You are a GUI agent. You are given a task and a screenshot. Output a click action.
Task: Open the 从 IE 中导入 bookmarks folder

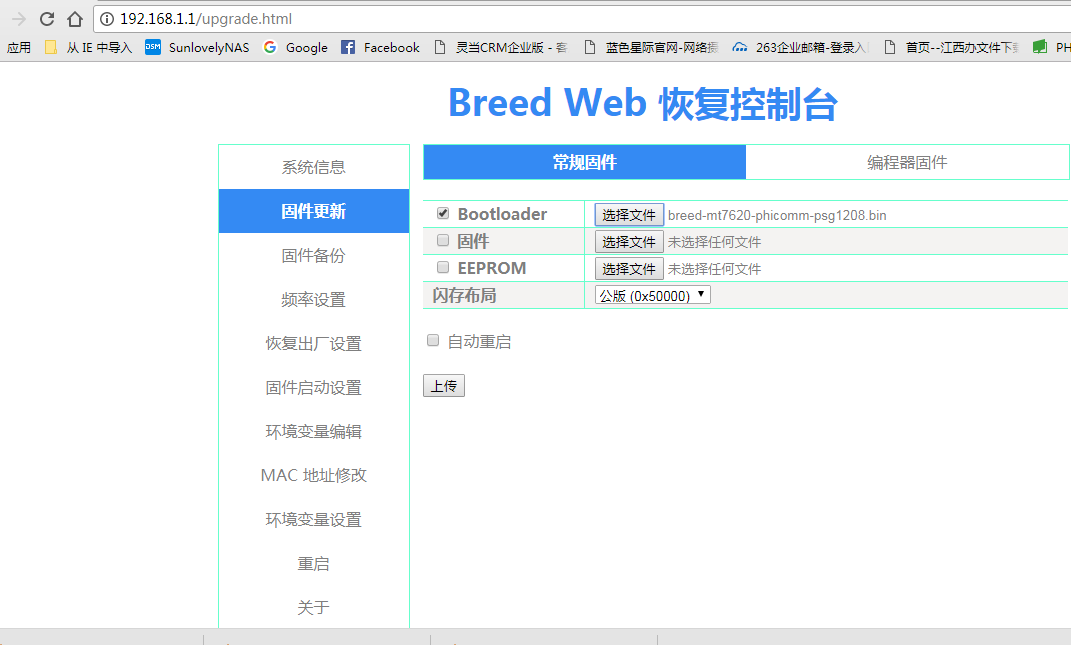(x=88, y=47)
